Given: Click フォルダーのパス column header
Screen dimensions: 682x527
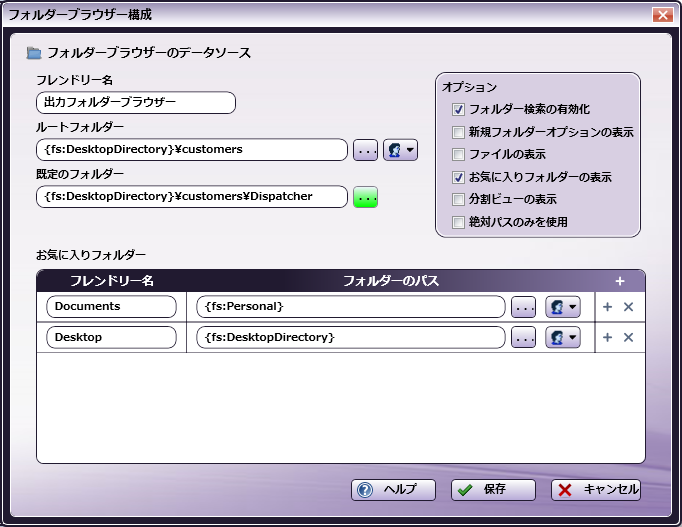Looking at the screenshot, I should pos(391,281).
